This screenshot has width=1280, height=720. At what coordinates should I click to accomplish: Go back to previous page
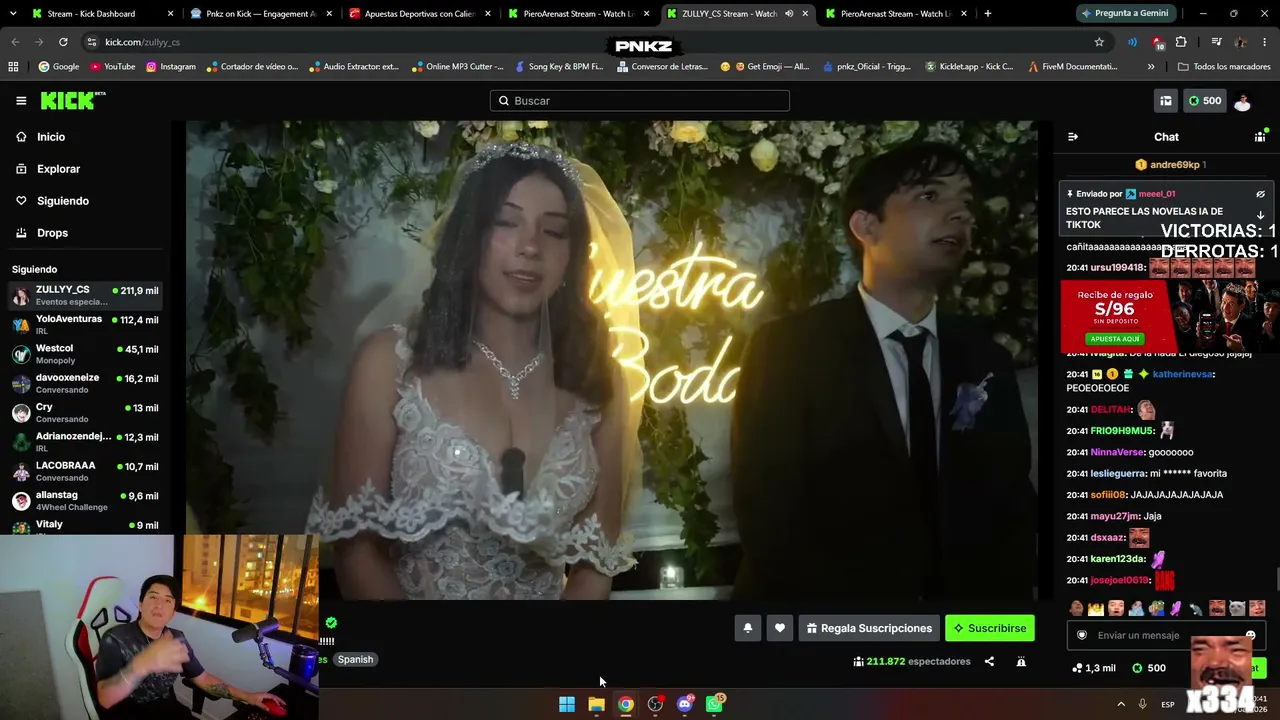tap(15, 42)
